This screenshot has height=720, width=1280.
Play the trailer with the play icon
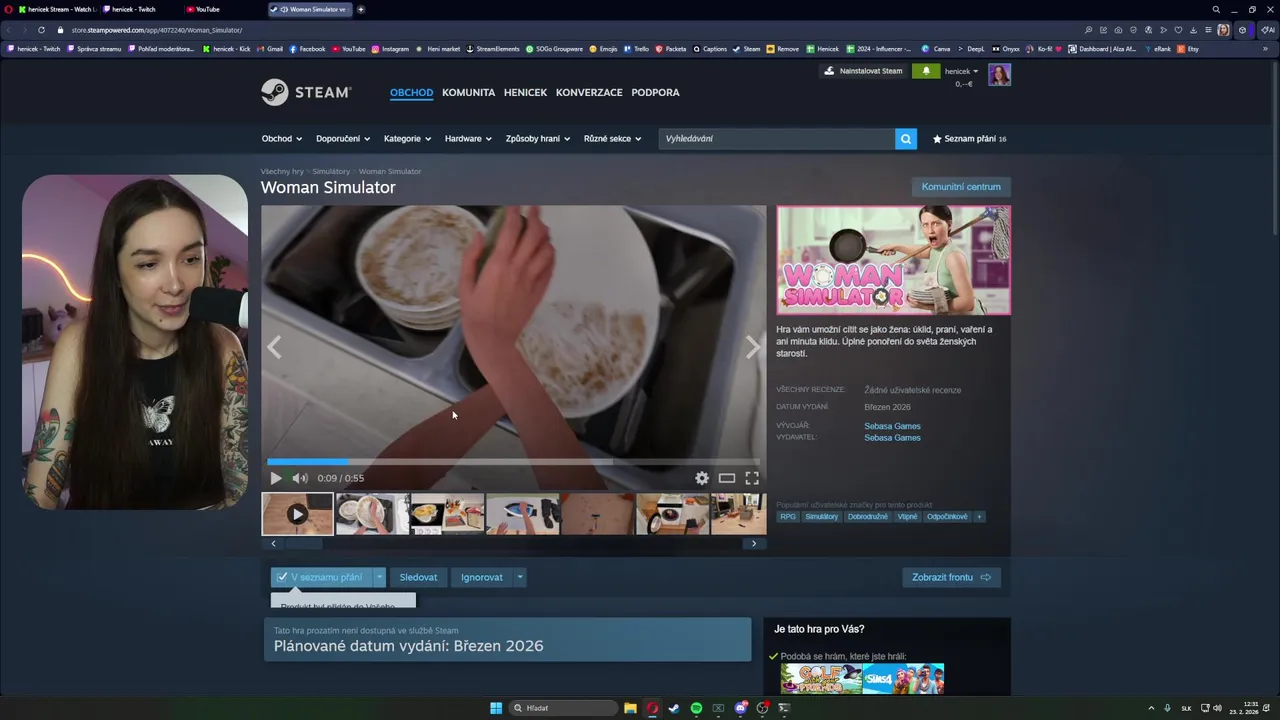[276, 478]
